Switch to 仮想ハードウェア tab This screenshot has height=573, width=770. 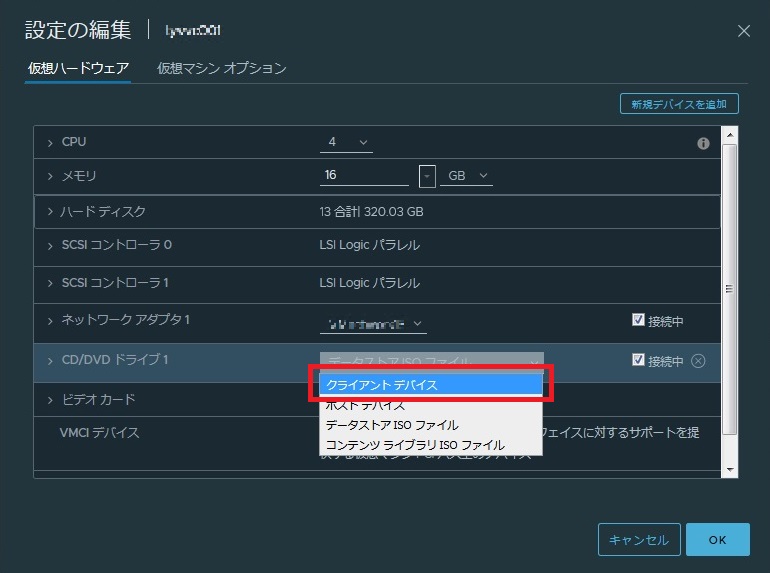[x=78, y=68]
